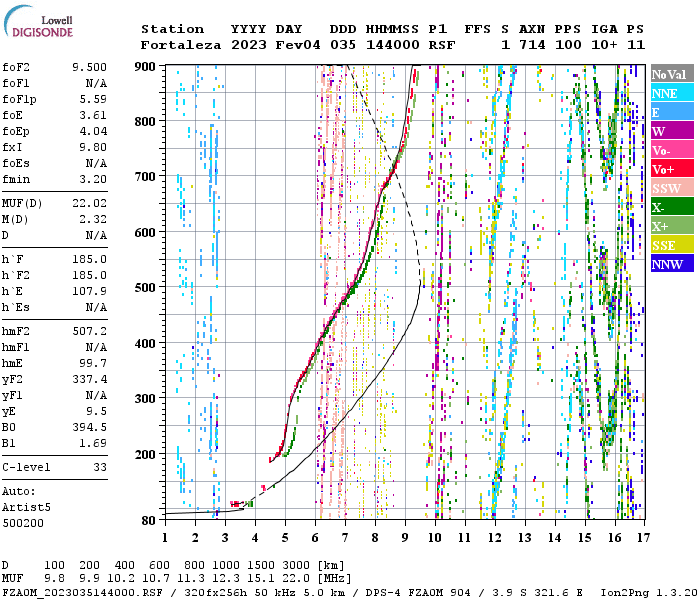Click the 9 MHz frequency axis label
700x600 pixels.
point(405,538)
